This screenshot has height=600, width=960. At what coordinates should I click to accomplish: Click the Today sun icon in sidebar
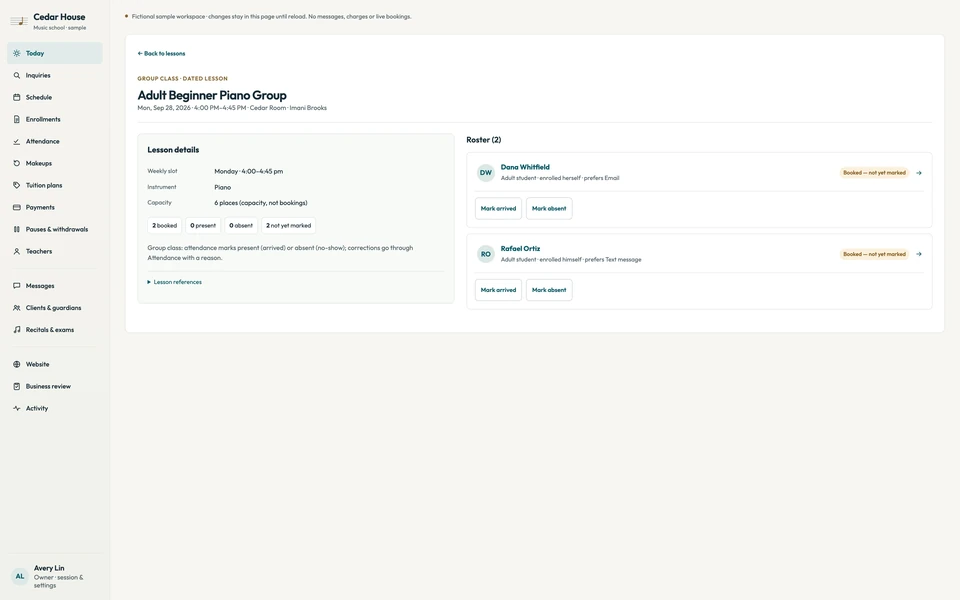click(x=17, y=53)
